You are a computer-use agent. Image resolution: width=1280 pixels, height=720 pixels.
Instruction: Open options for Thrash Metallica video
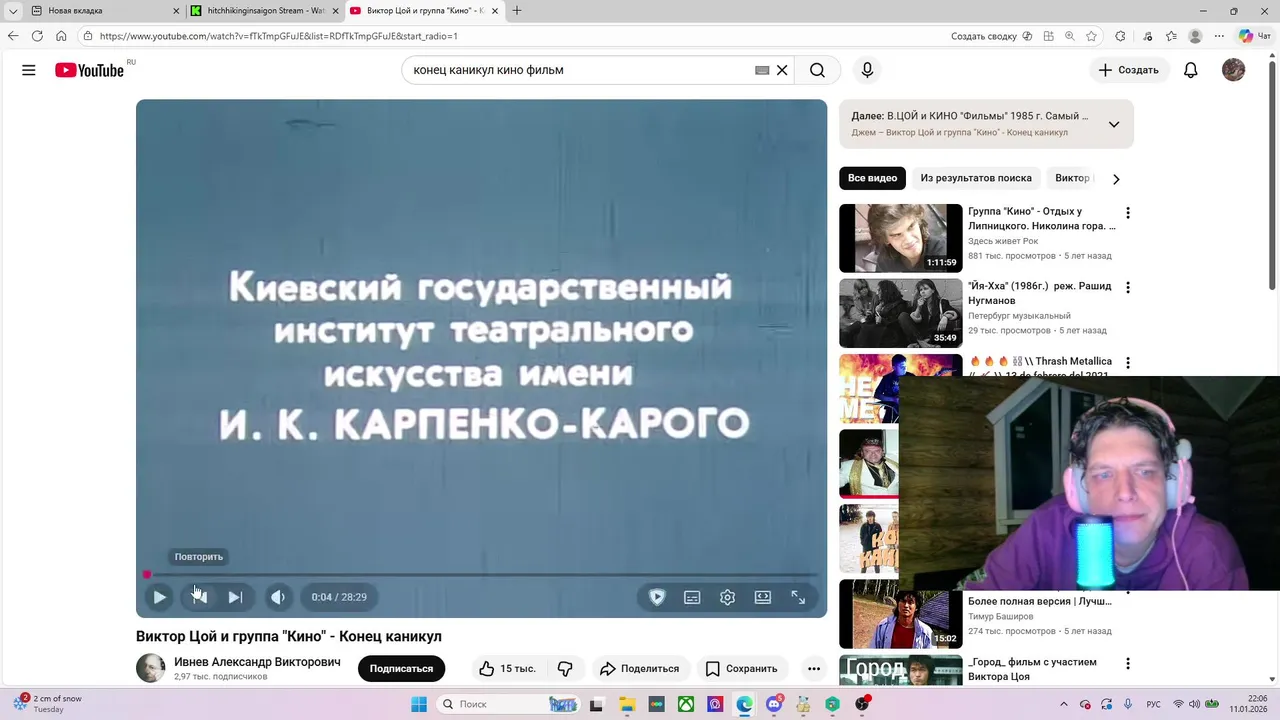1128,363
